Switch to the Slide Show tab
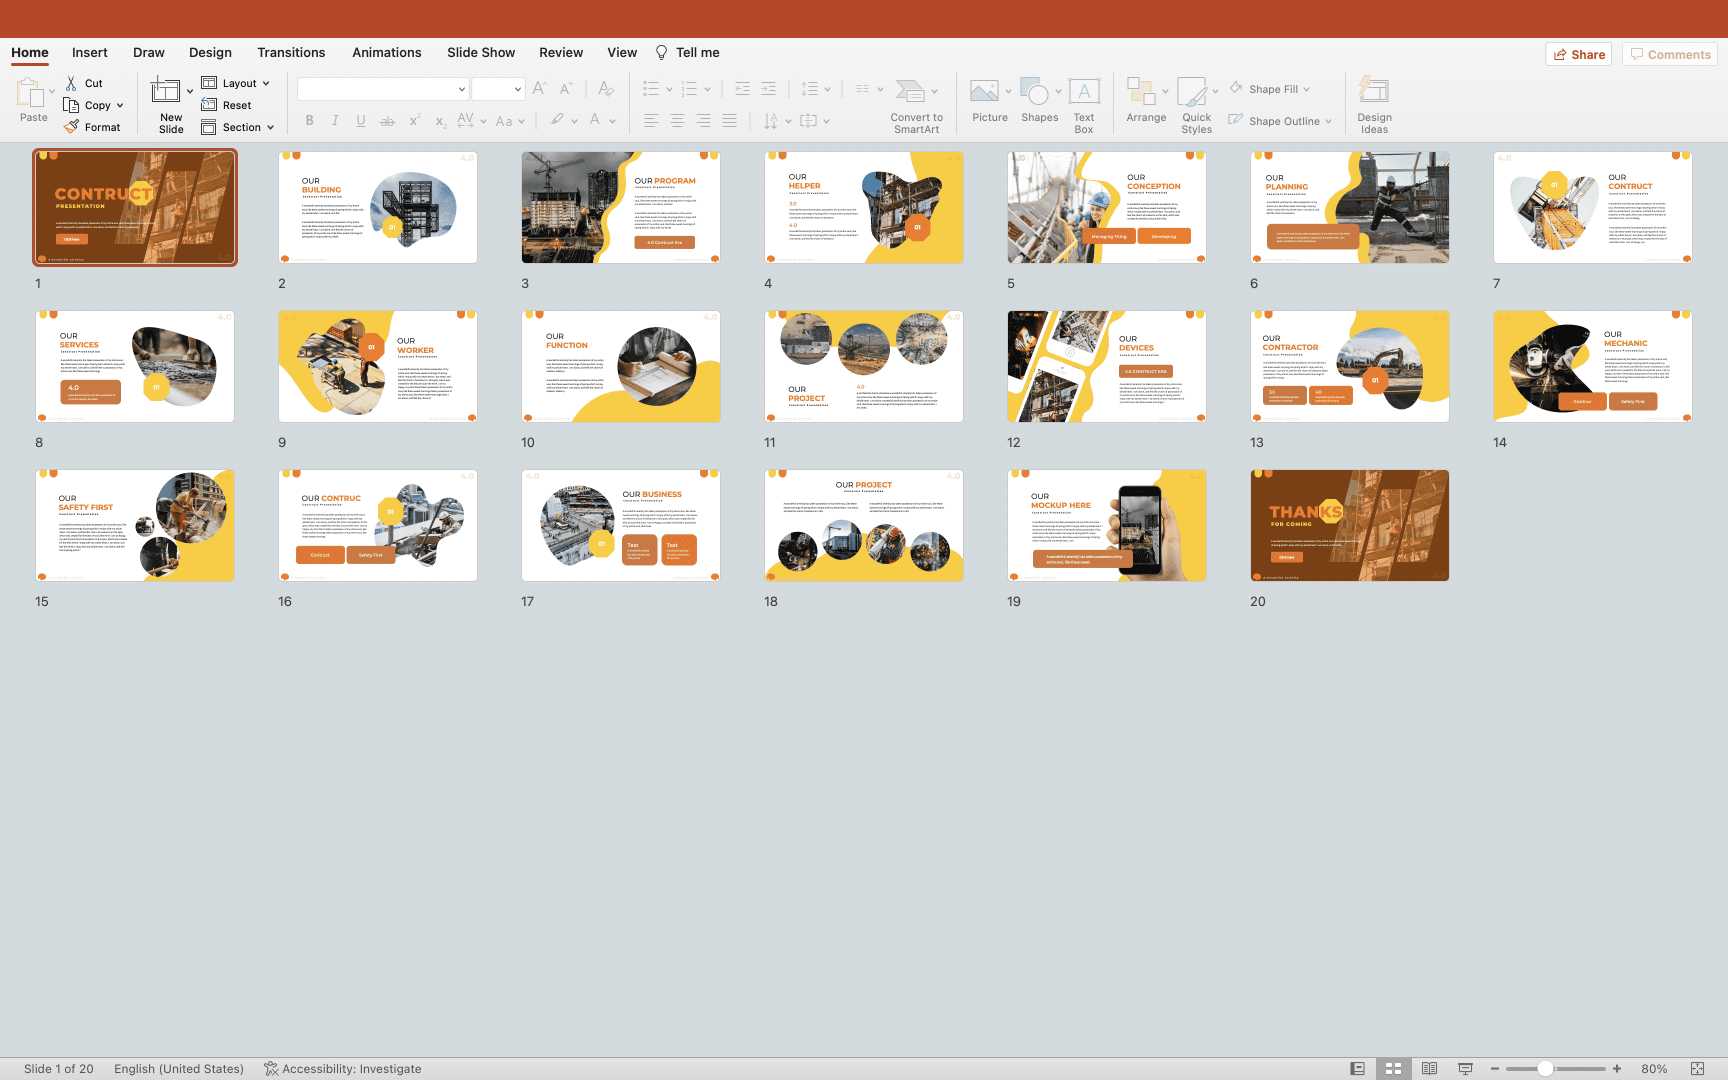 tap(481, 53)
